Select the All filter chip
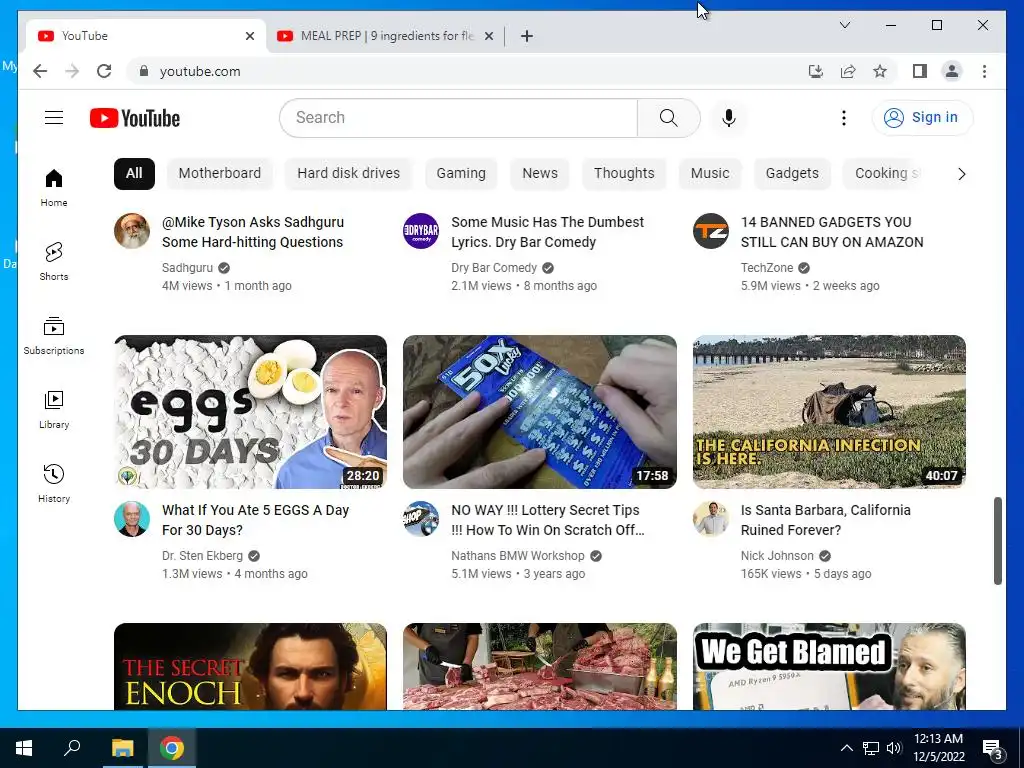The image size is (1024, 768). tap(134, 174)
